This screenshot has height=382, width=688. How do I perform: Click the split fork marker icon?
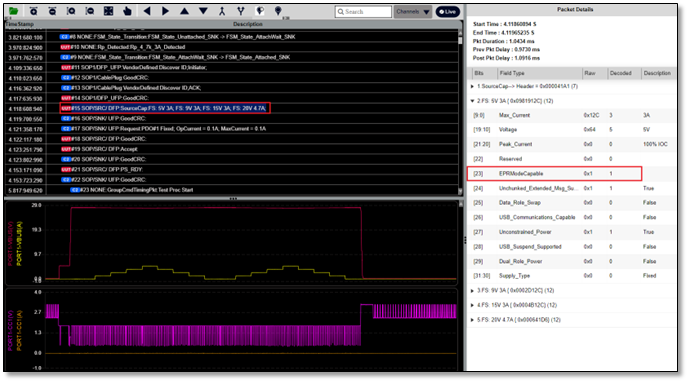[x=240, y=11]
